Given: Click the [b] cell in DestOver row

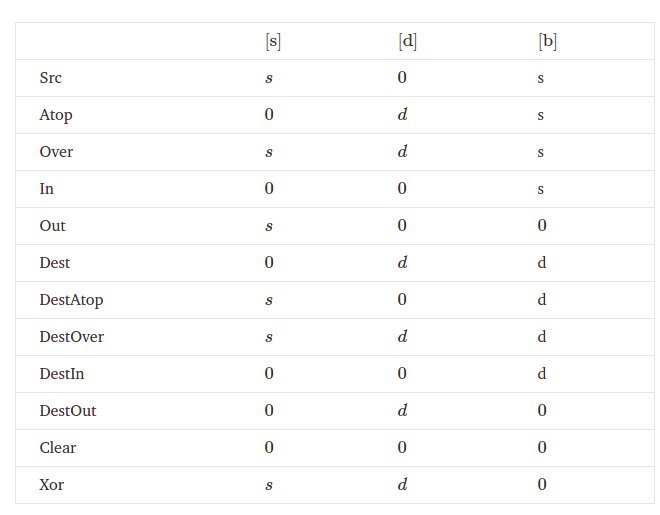Looking at the screenshot, I should coord(542,337).
